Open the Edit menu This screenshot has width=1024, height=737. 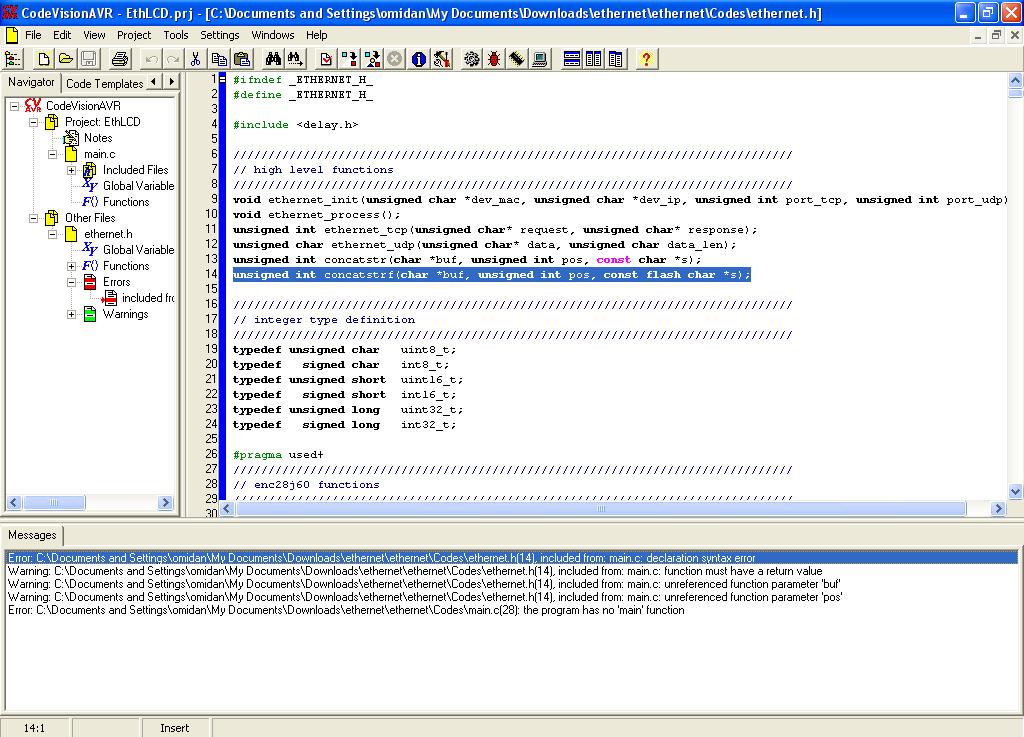click(62, 35)
